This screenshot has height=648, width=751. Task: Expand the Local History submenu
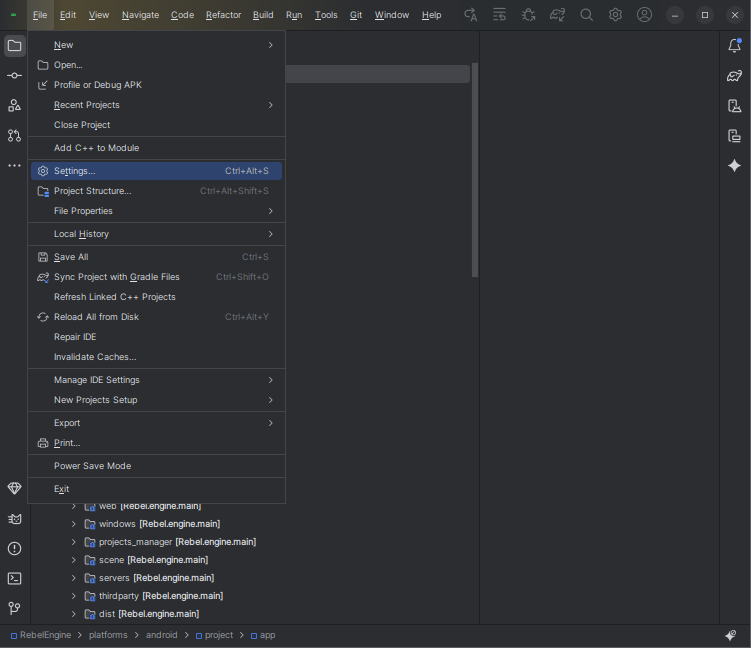[x=156, y=234]
